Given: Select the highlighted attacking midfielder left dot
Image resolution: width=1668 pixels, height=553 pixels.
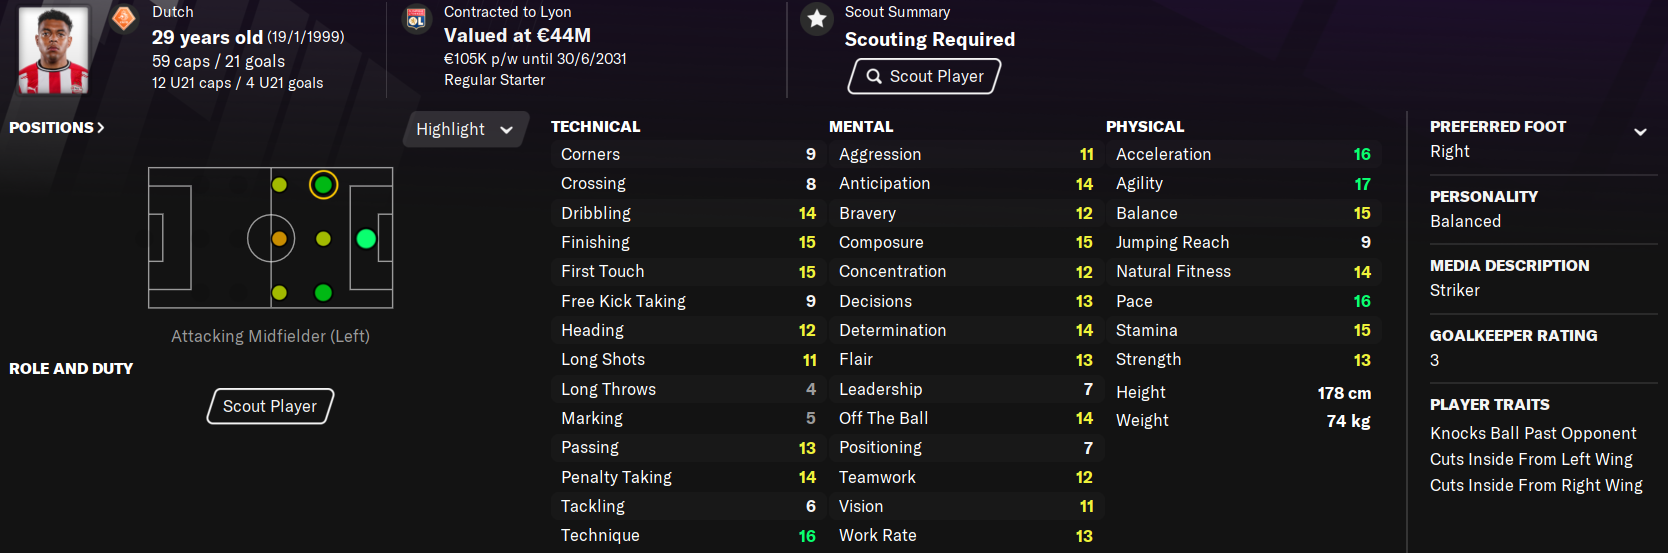Looking at the screenshot, I should (x=323, y=185).
